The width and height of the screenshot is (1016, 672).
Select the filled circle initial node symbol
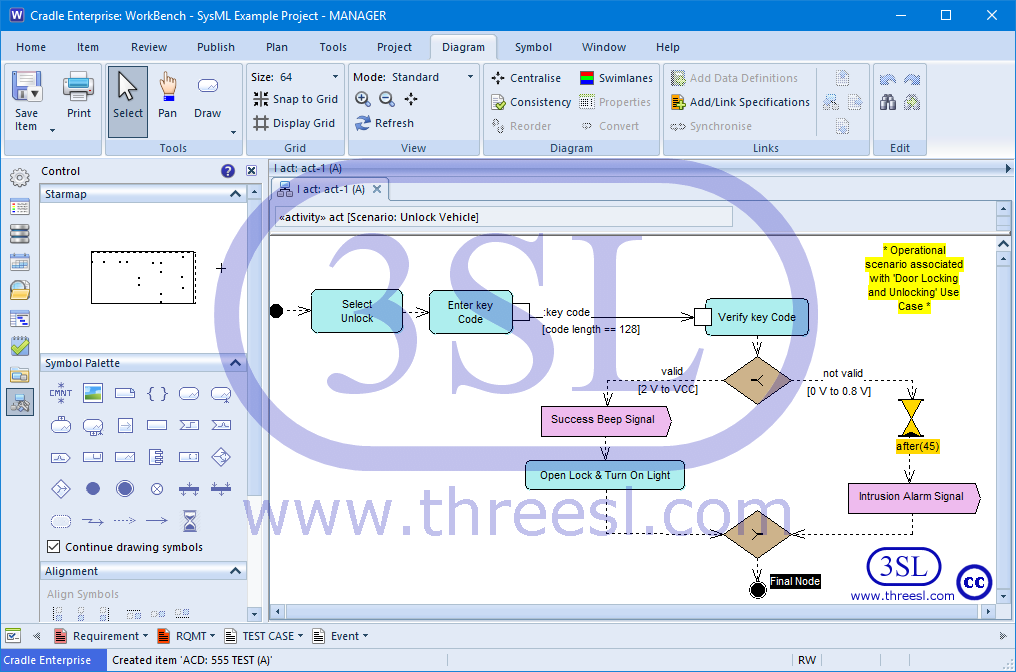point(93,489)
